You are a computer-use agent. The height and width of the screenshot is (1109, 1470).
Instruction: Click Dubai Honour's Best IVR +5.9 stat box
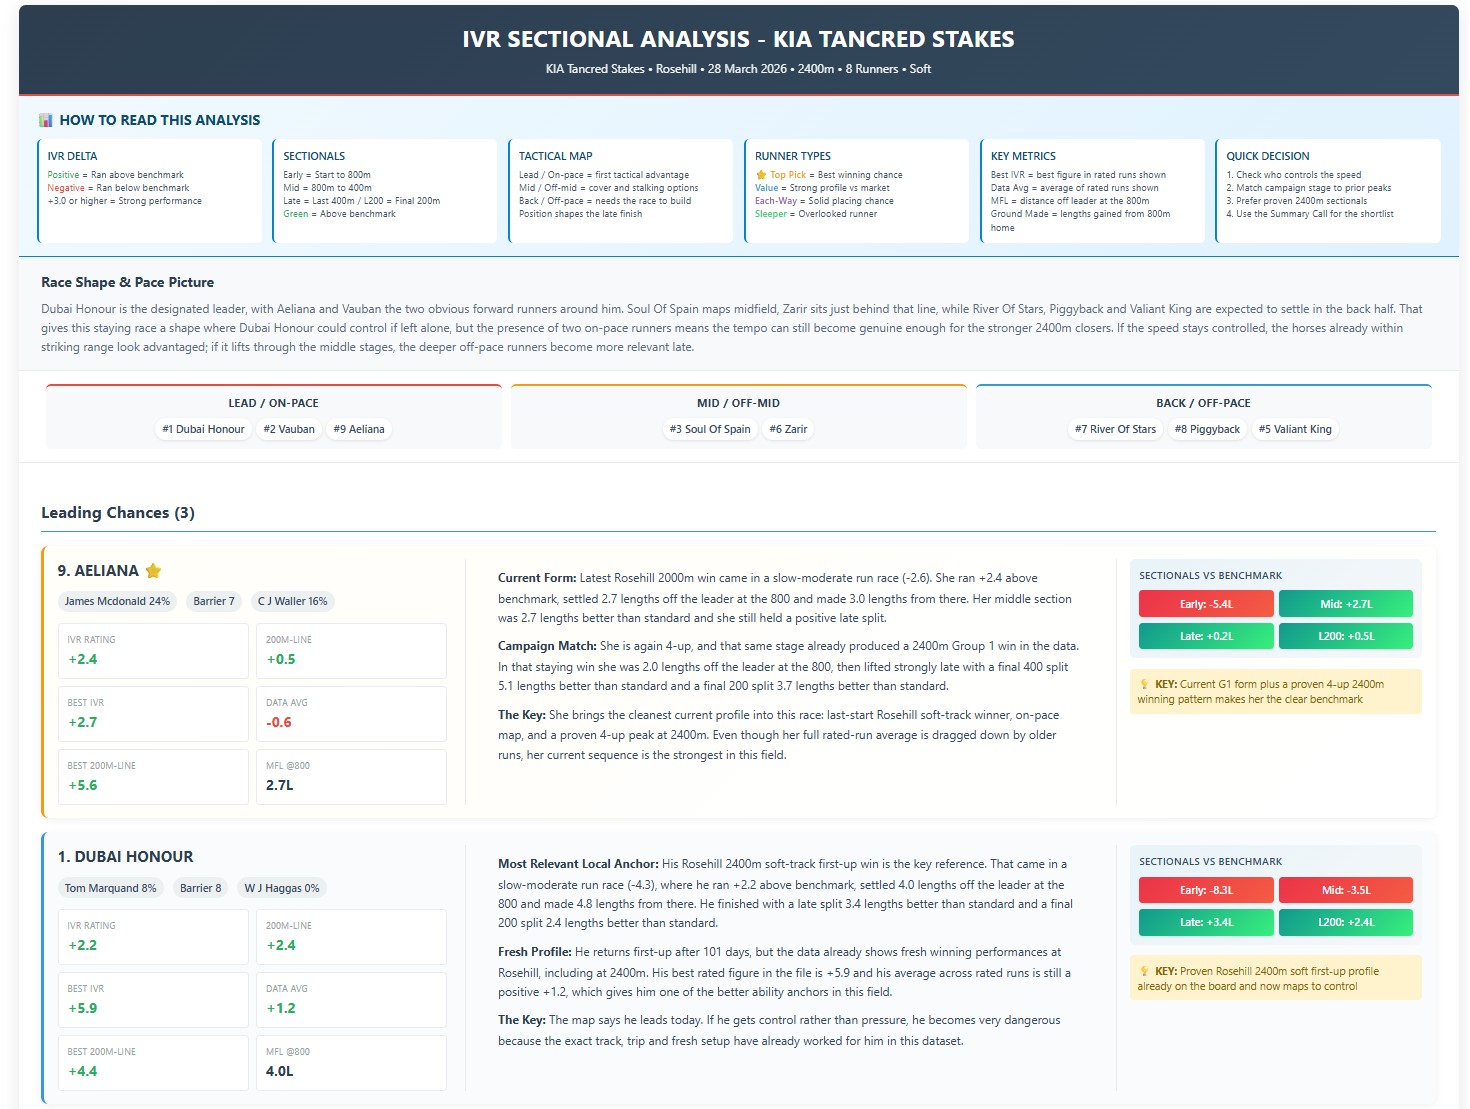point(153,999)
